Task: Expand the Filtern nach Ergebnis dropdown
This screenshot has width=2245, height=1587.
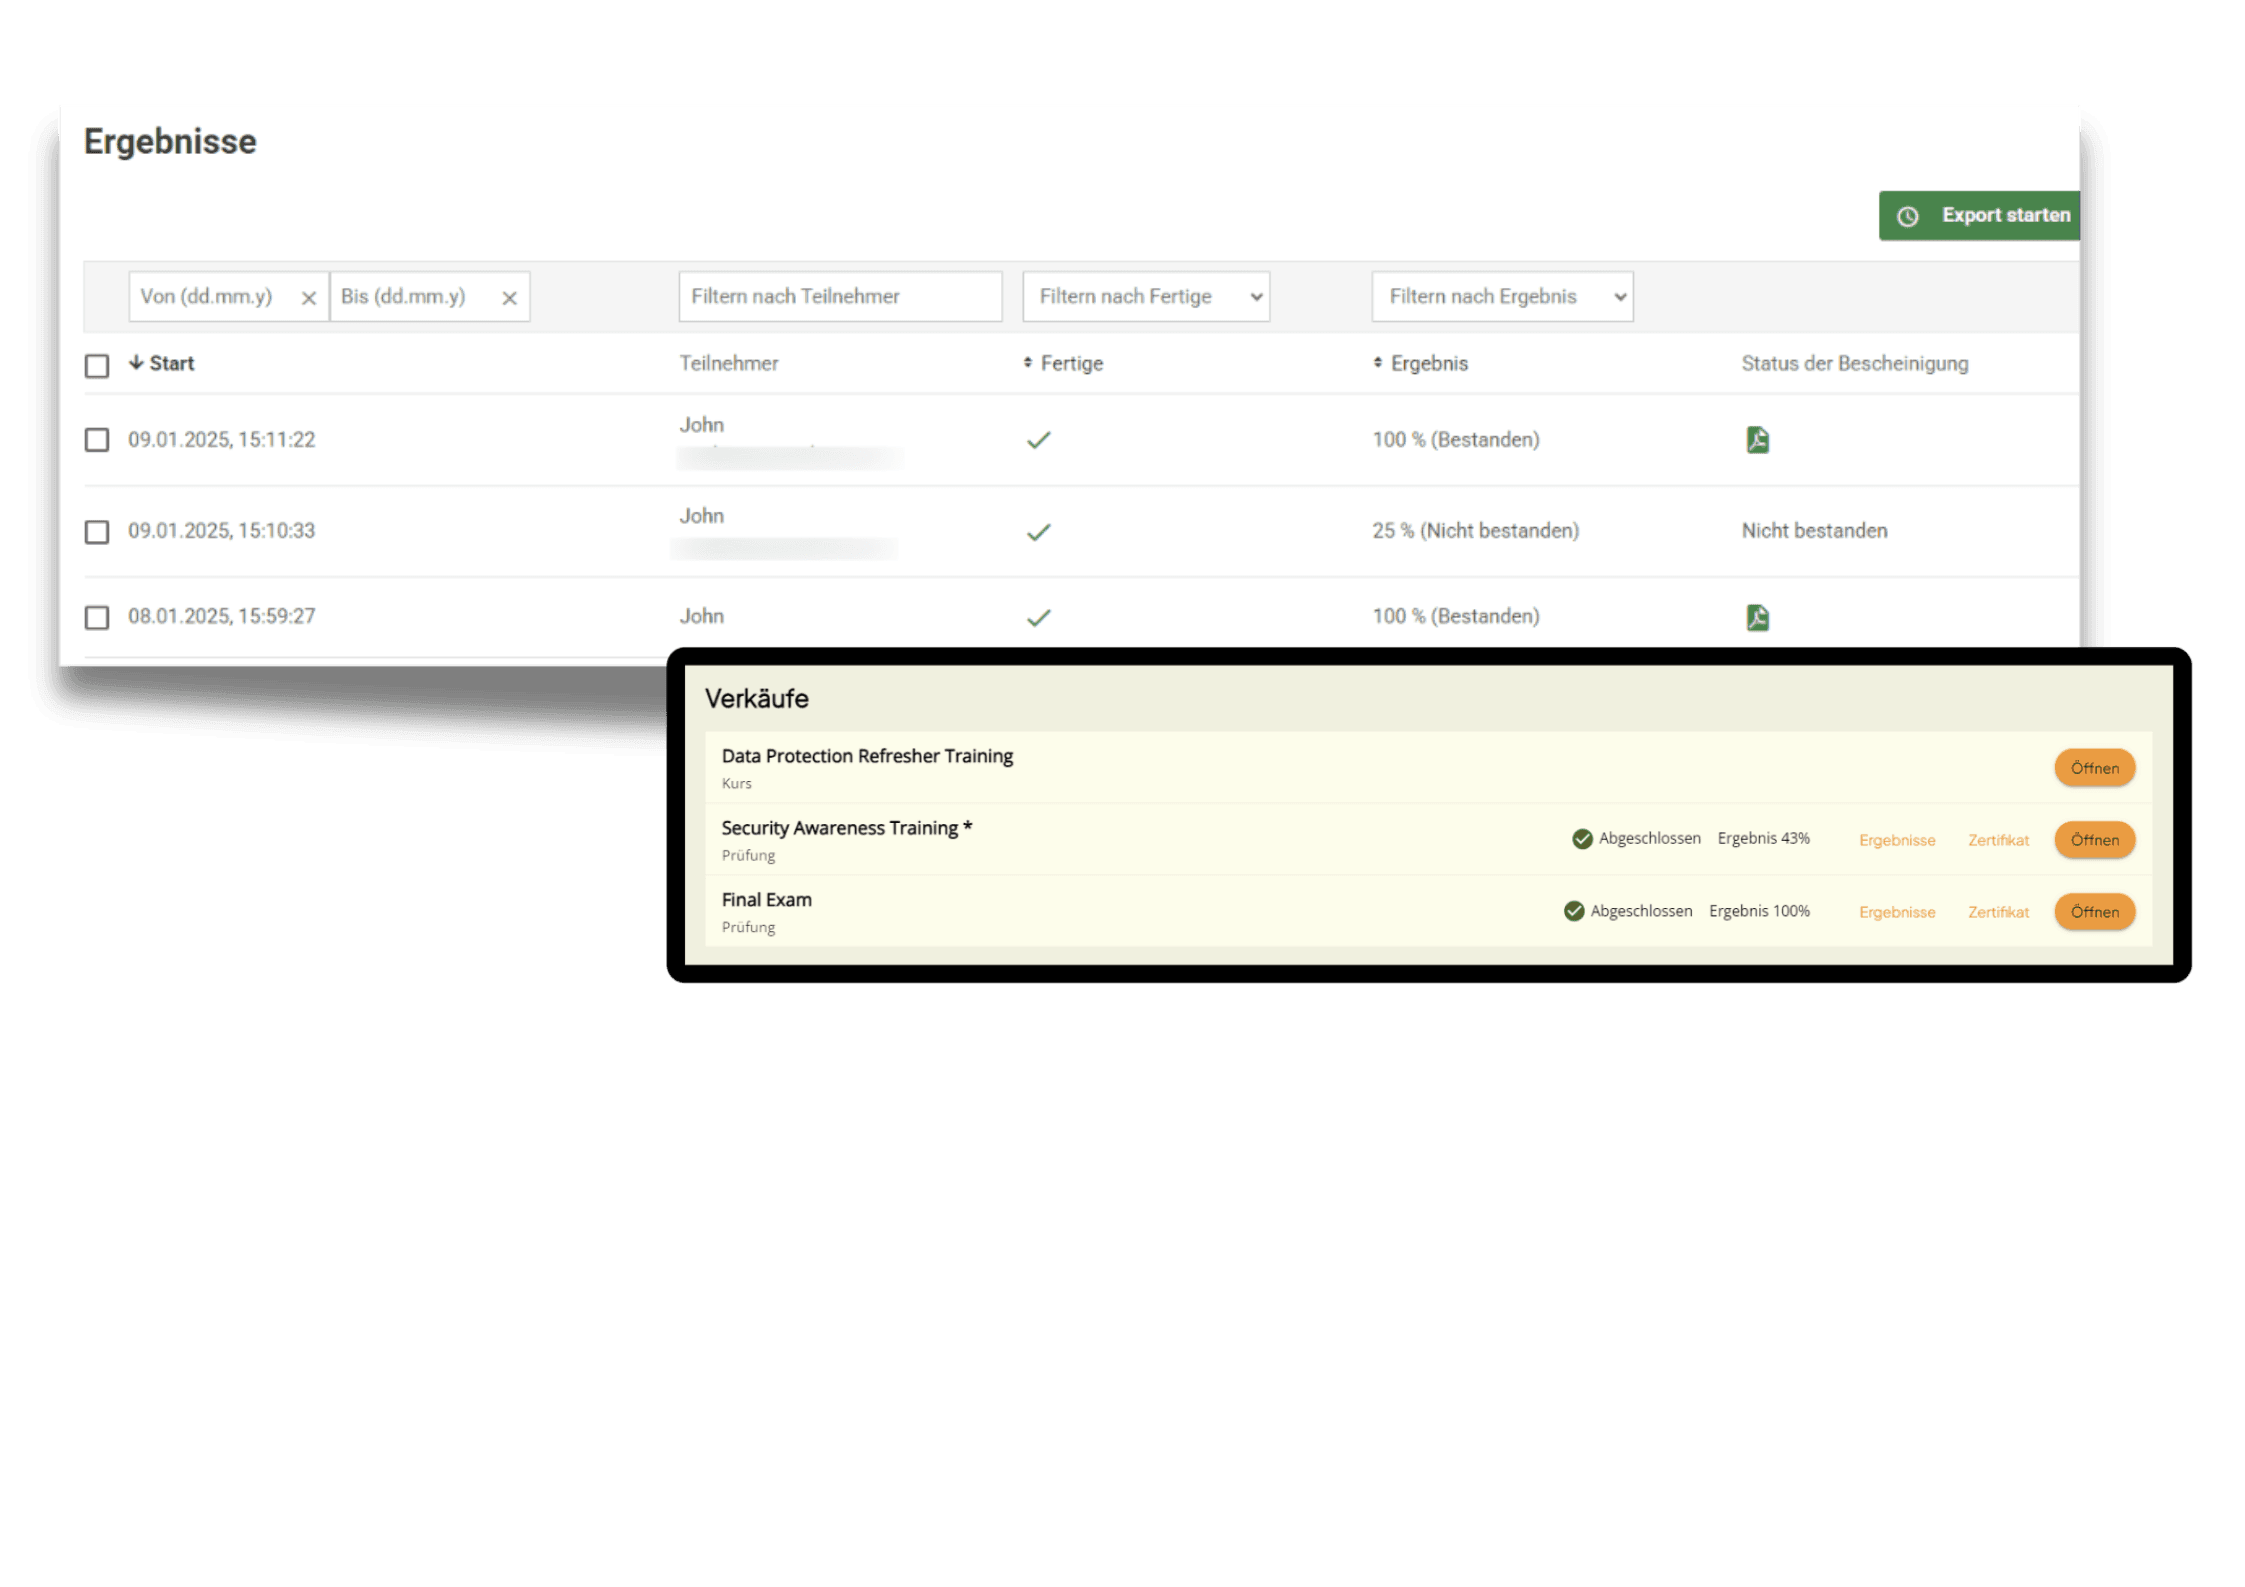Action: (1502, 297)
